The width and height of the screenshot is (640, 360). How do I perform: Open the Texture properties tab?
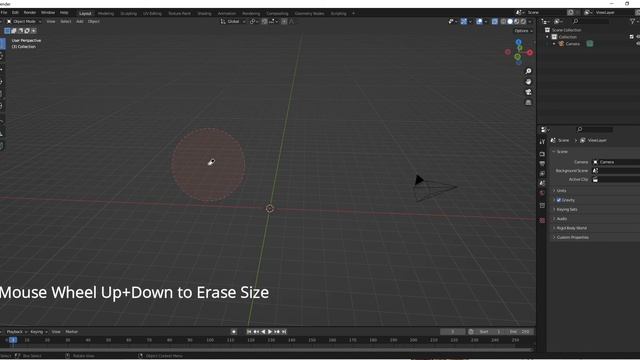(542, 220)
